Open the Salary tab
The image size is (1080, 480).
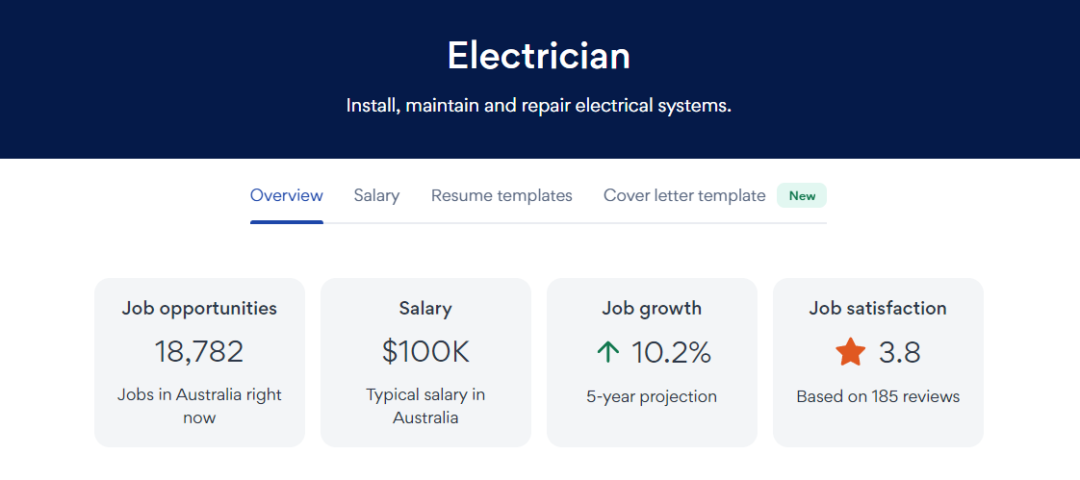[376, 196]
